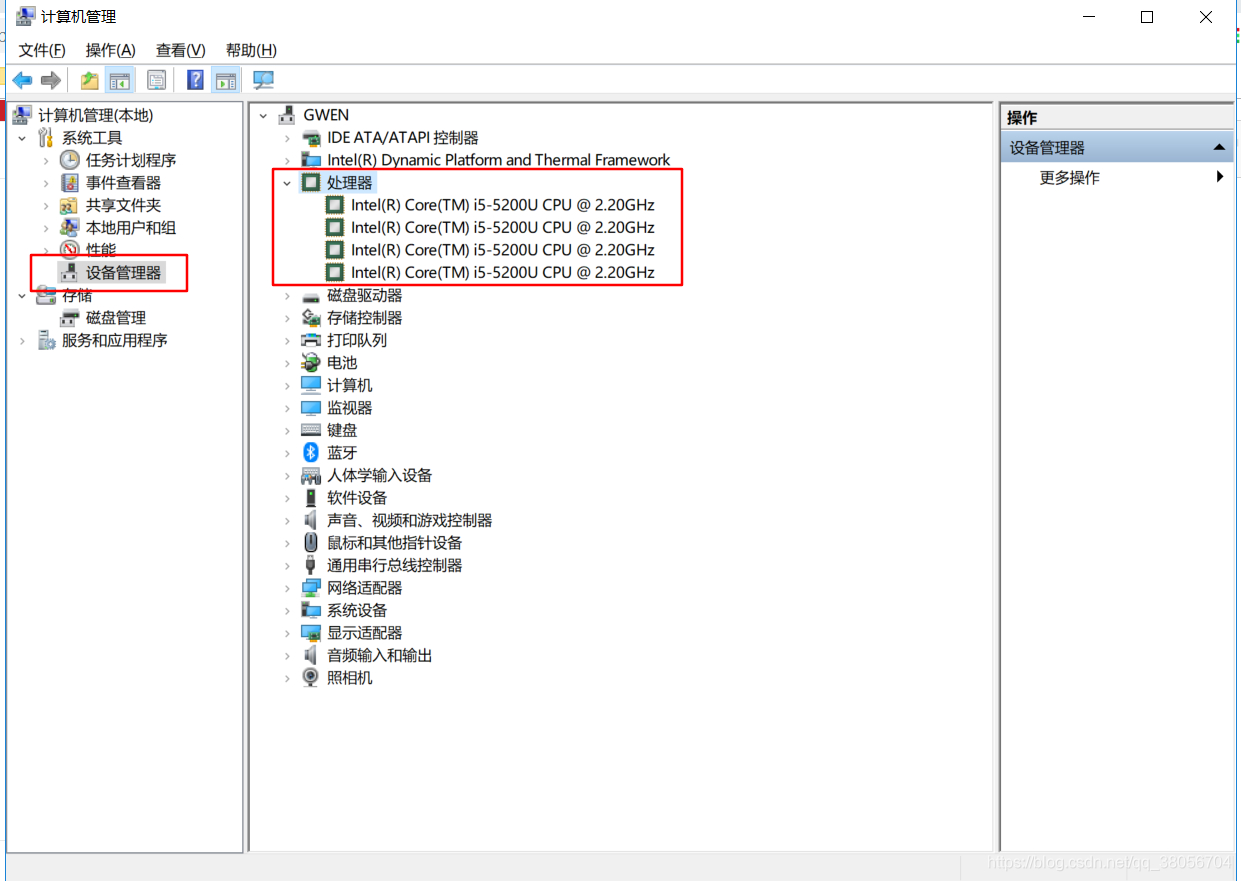The width and height of the screenshot is (1241, 881).
Task: Toggle the Show/Hide Action Pane toolbar icon
Action: (226, 80)
